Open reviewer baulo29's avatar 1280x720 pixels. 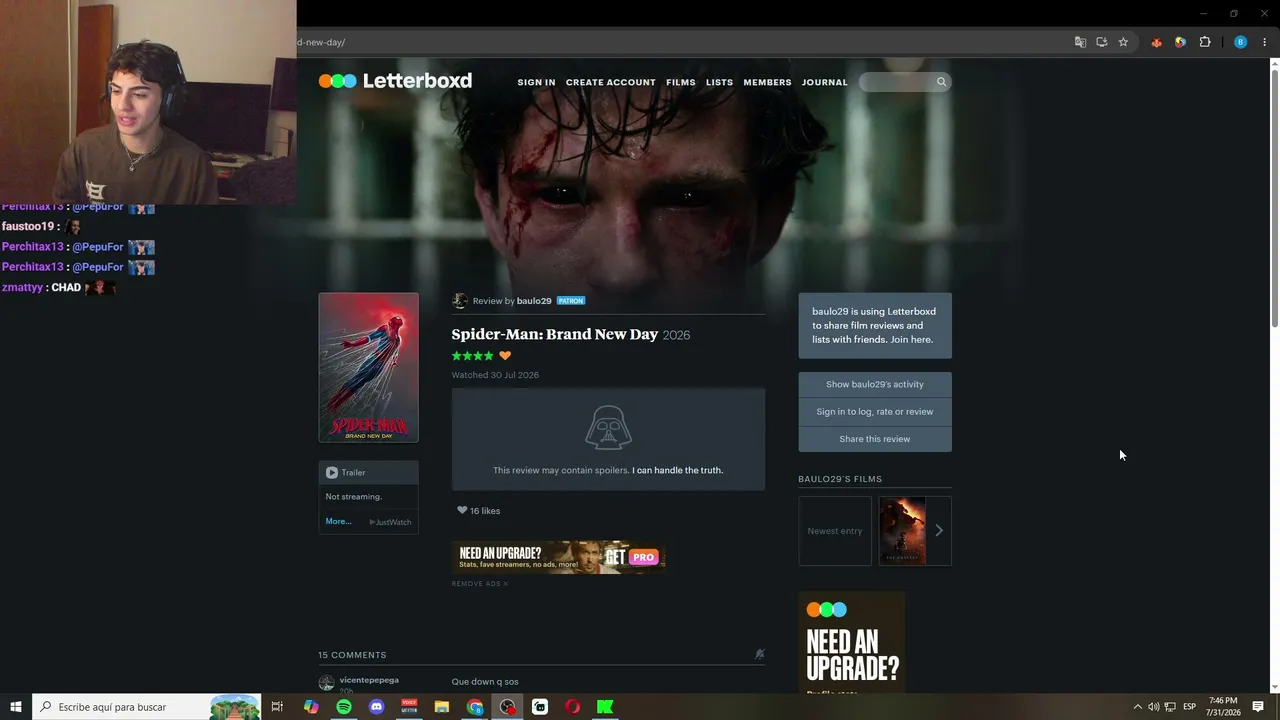coord(460,301)
